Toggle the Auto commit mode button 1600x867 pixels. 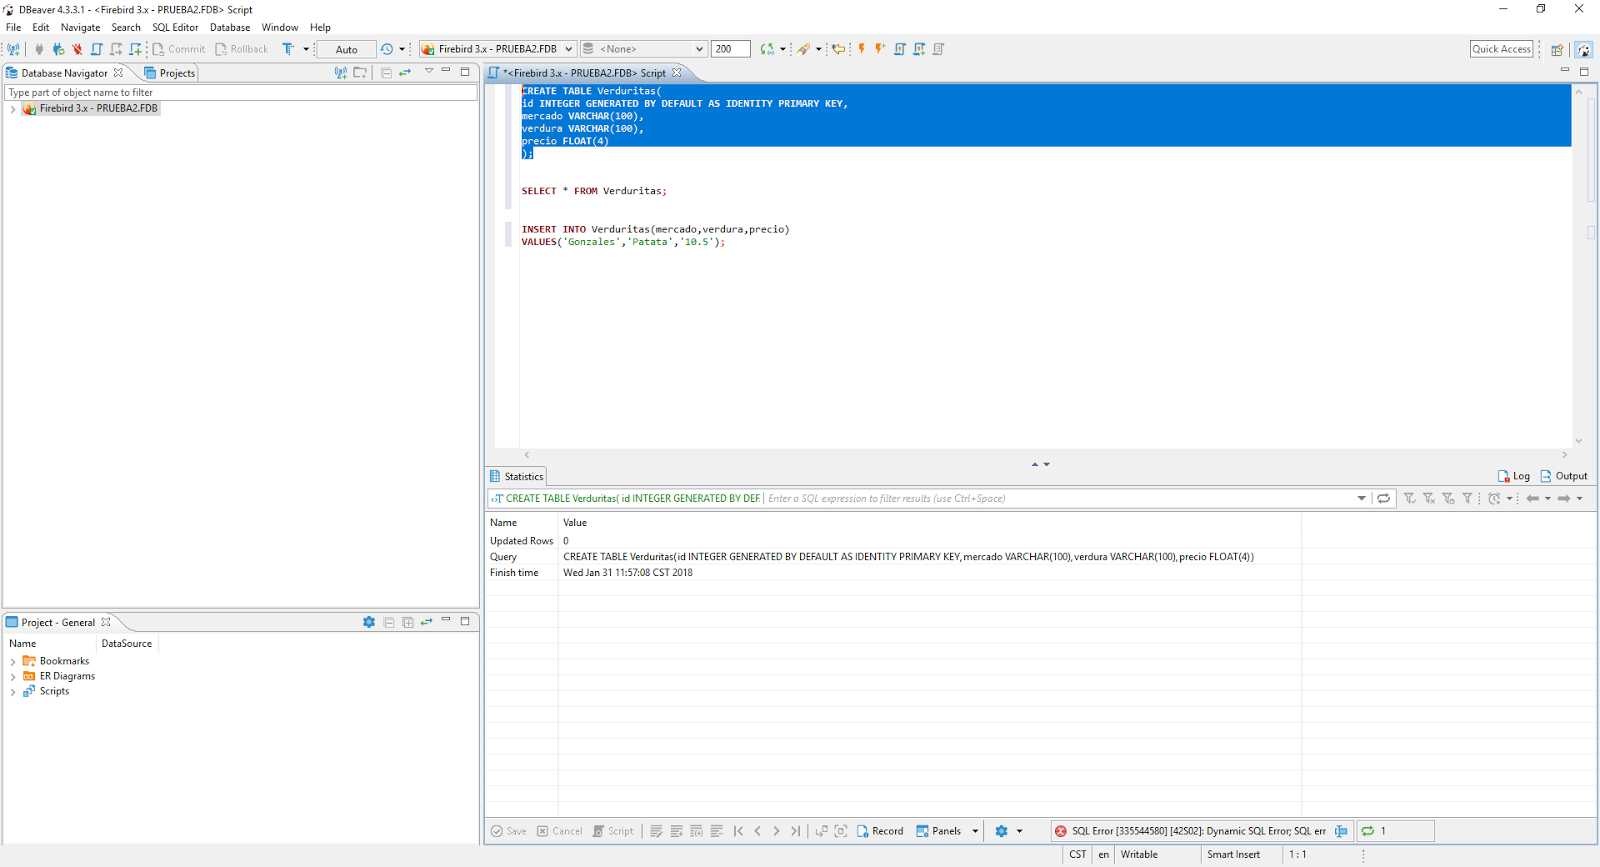point(346,49)
